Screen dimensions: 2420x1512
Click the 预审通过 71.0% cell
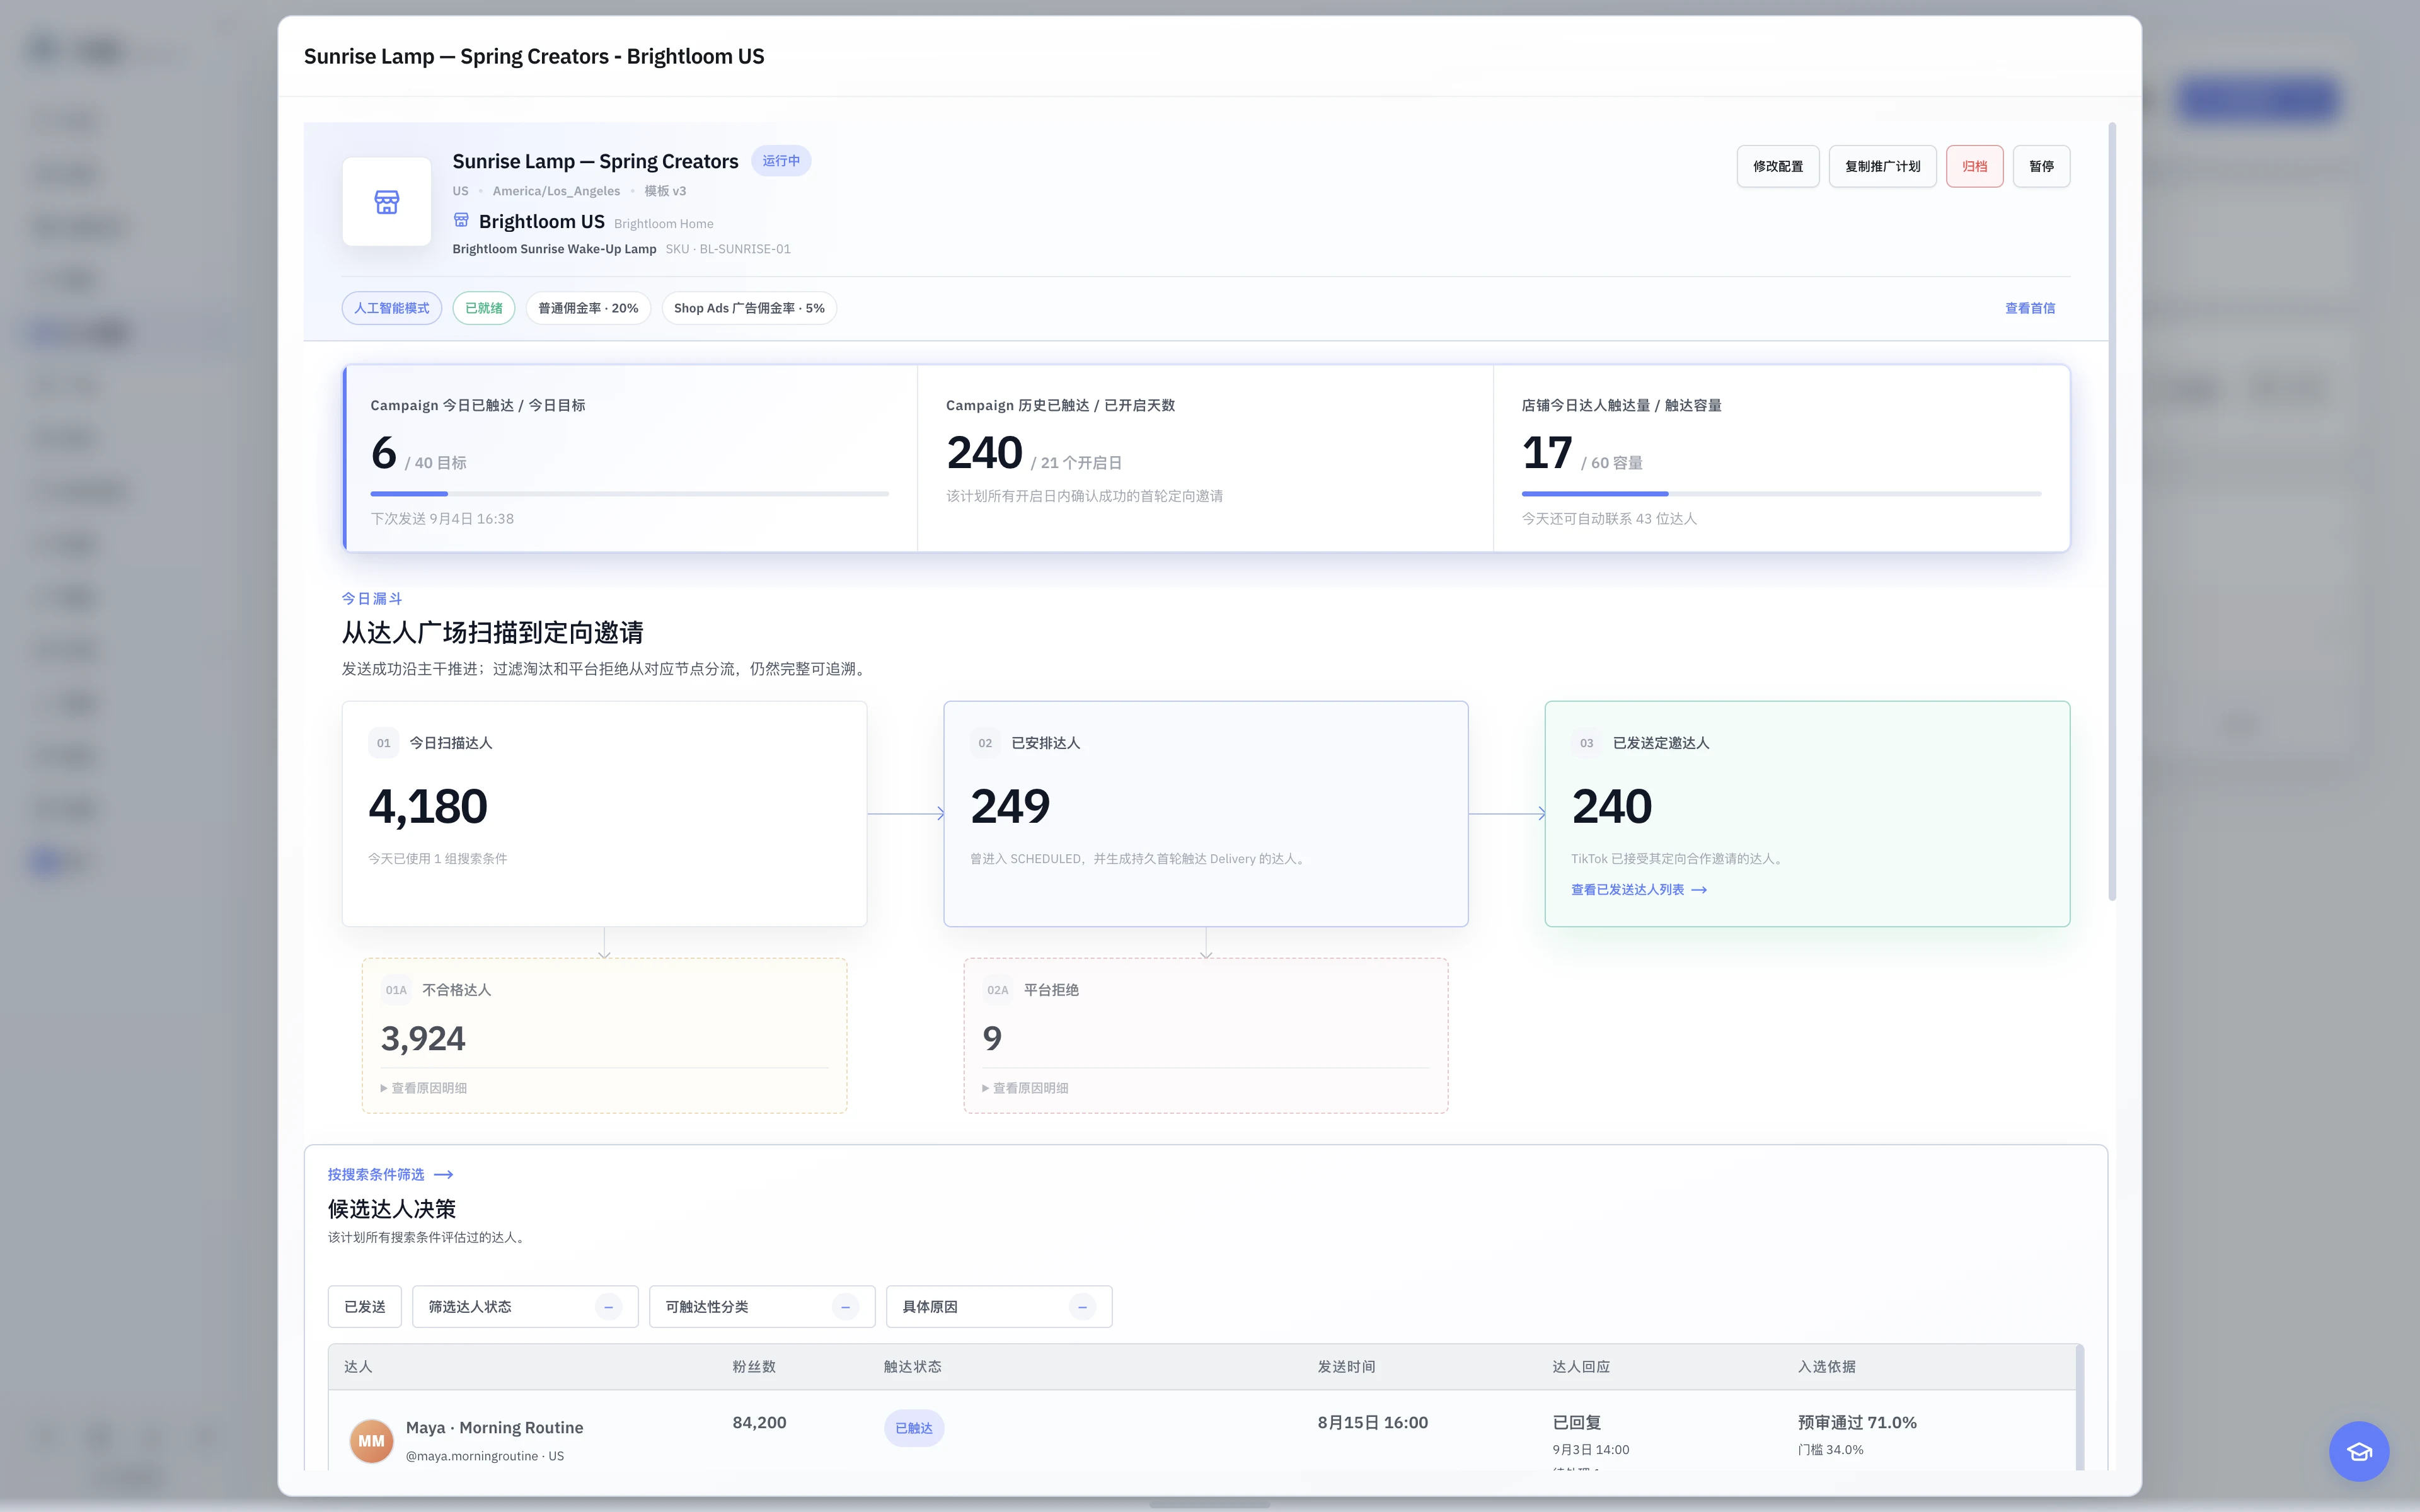[1857, 1422]
